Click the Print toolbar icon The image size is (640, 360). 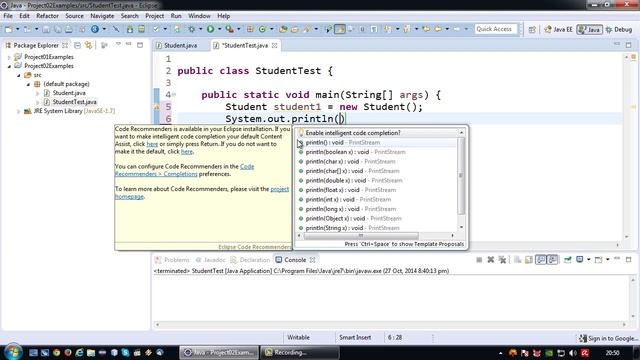pyautogui.click(x=69, y=29)
